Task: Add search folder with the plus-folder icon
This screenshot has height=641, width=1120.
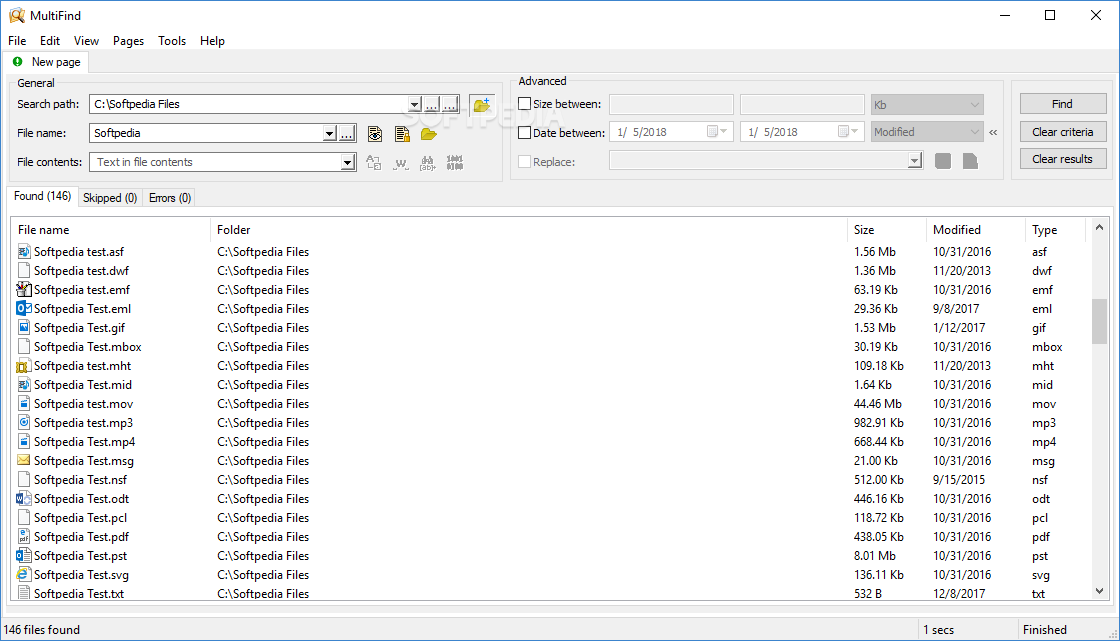Action: click(481, 104)
